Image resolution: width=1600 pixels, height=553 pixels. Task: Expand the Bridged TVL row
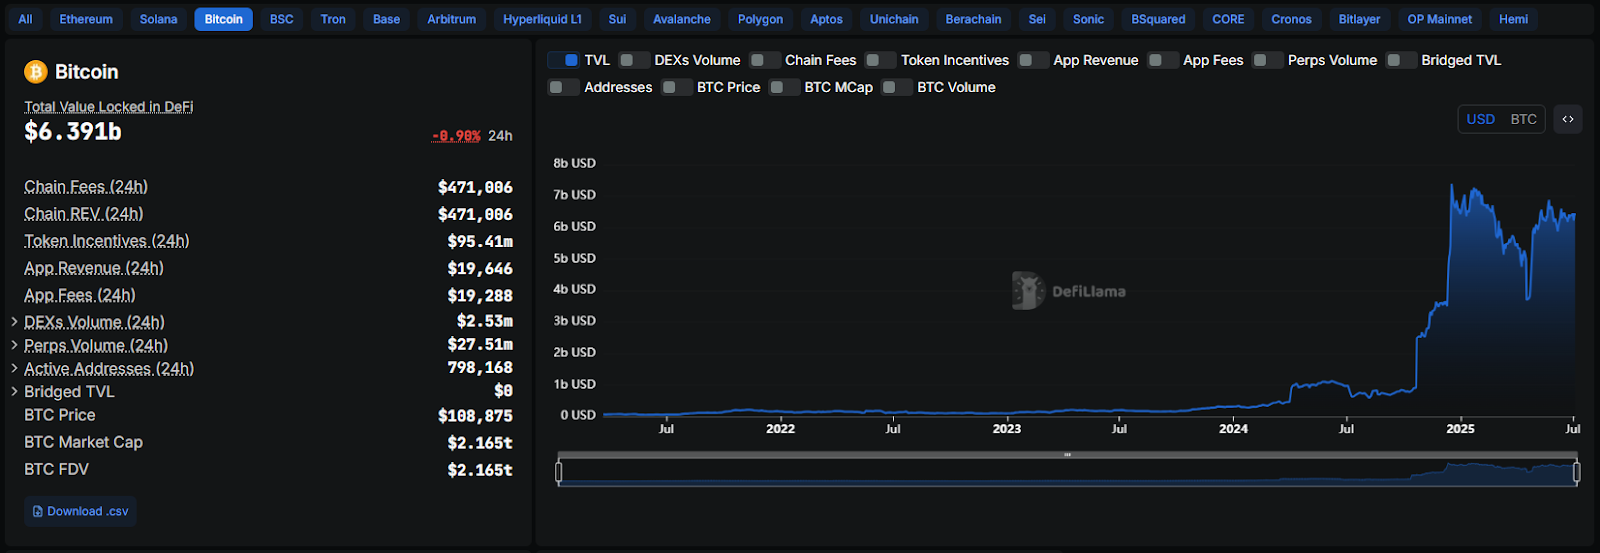click(14, 391)
